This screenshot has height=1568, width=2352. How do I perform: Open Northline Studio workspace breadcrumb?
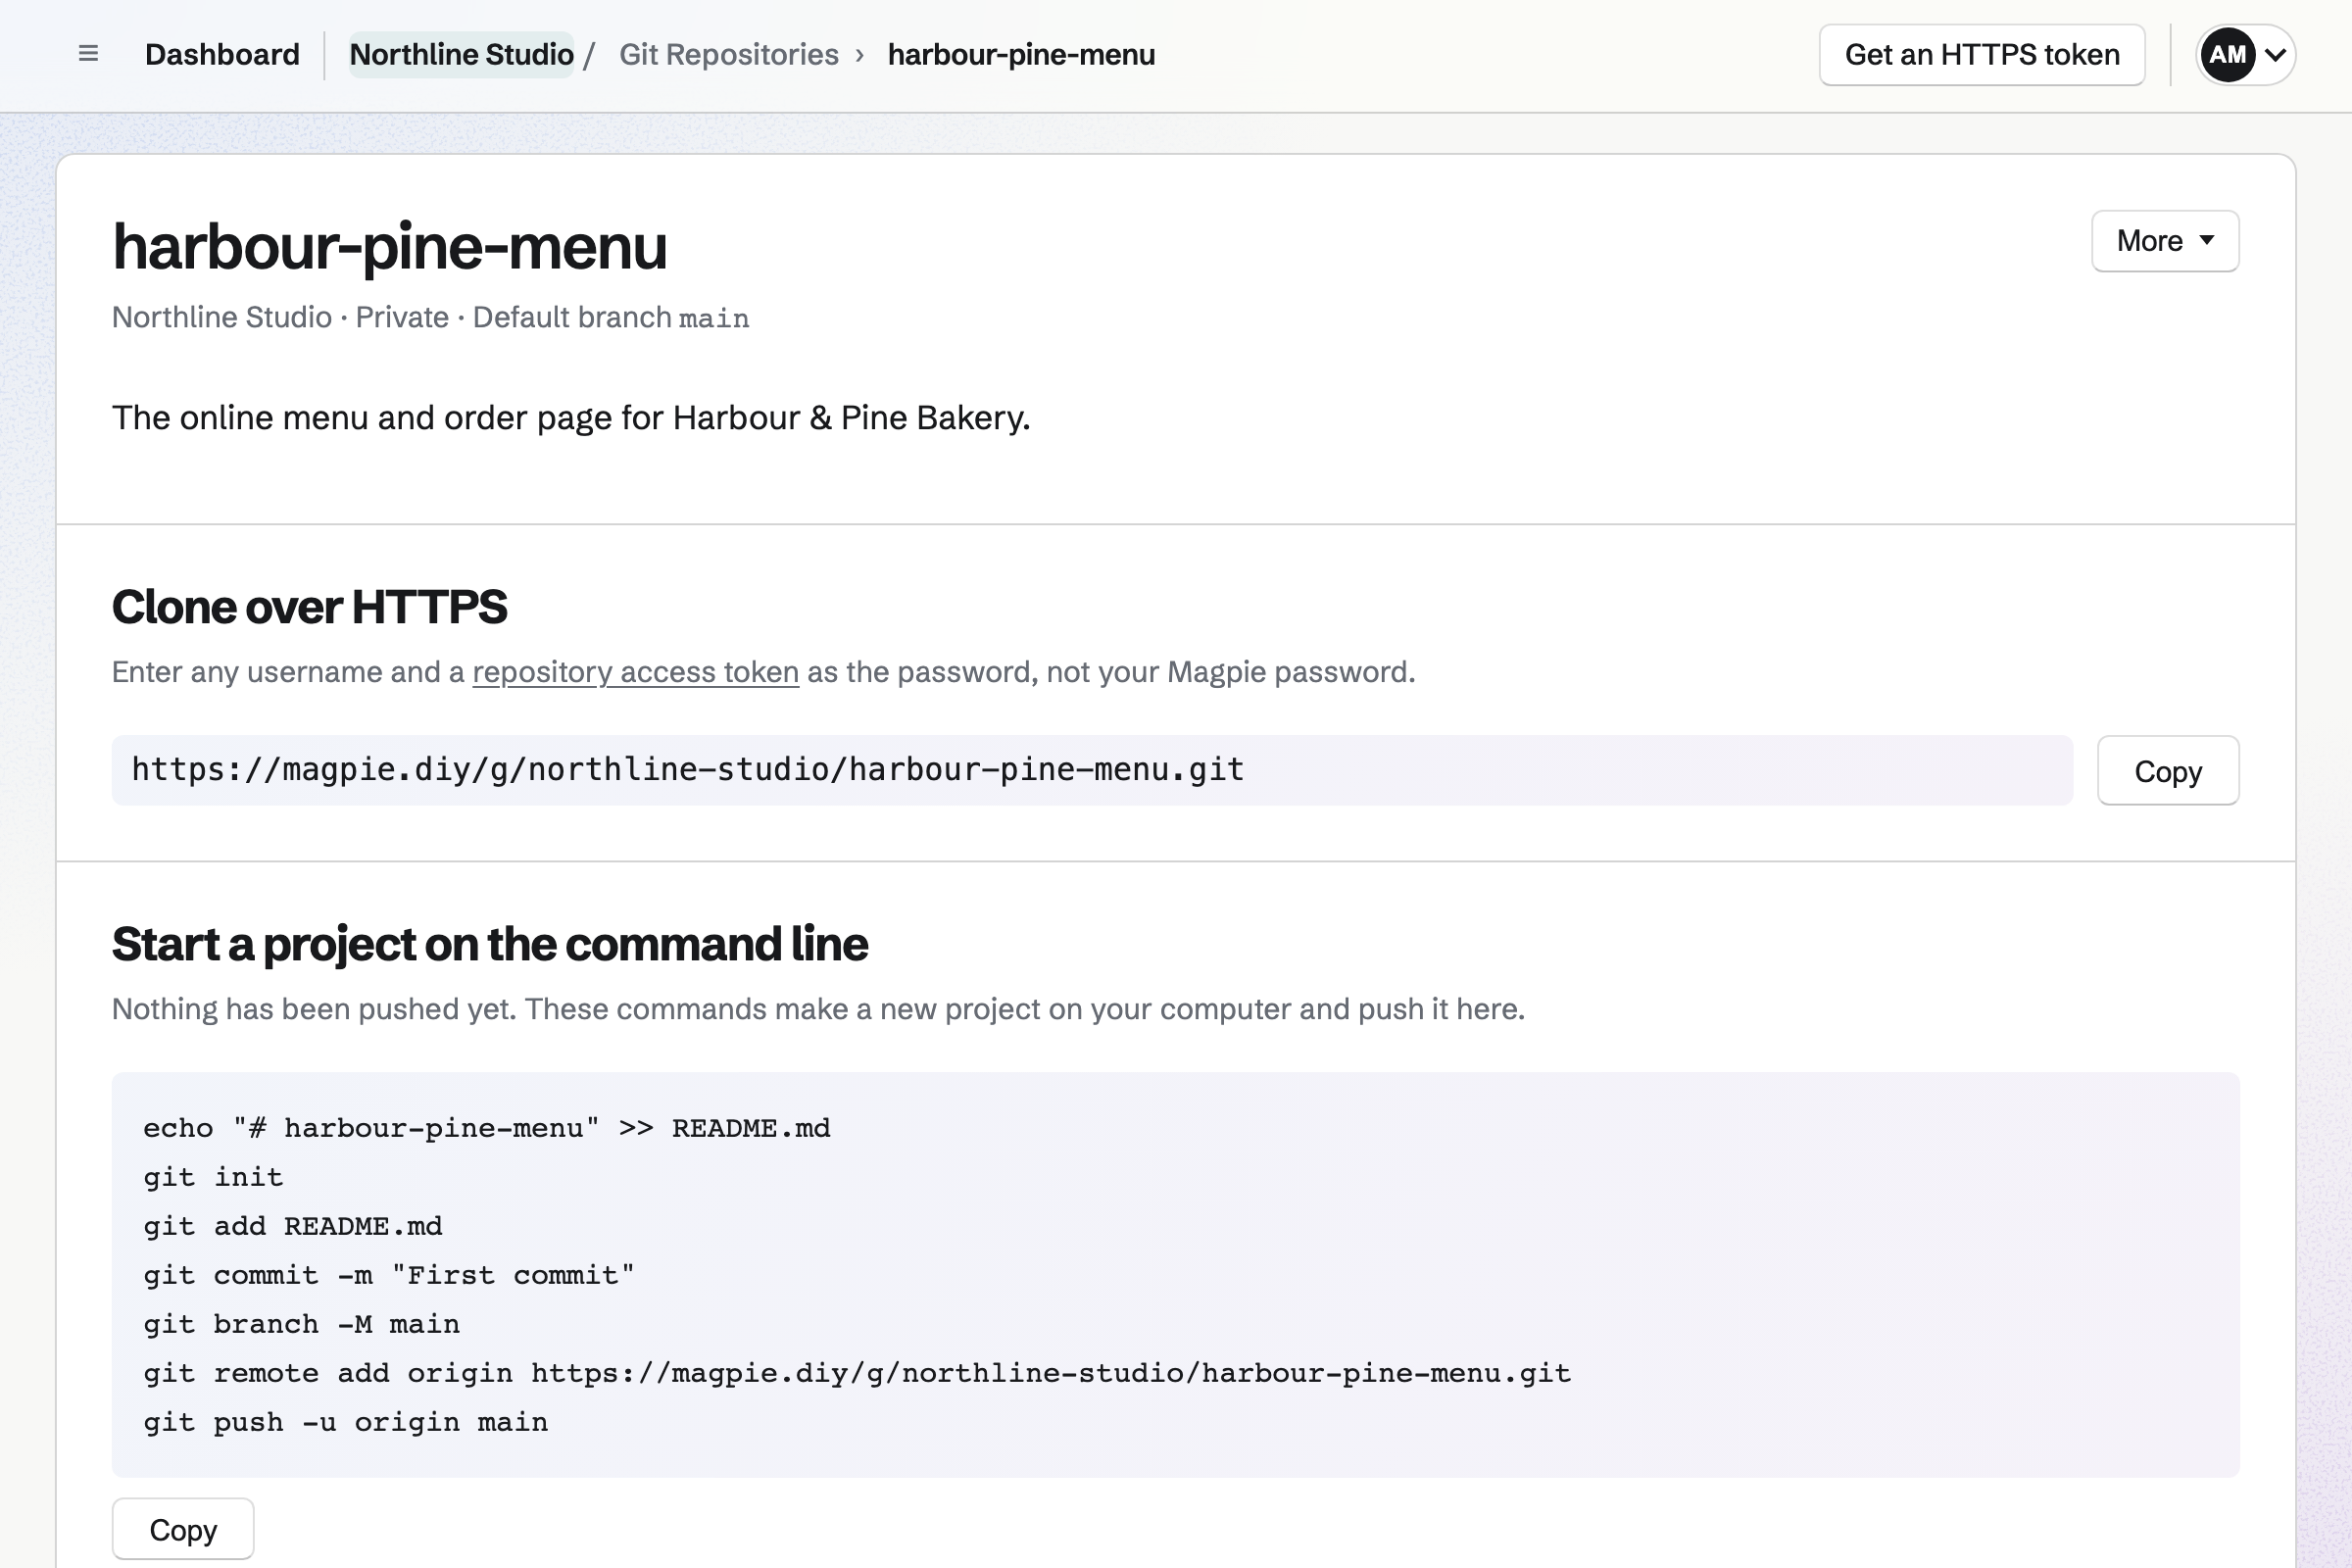[x=461, y=54]
